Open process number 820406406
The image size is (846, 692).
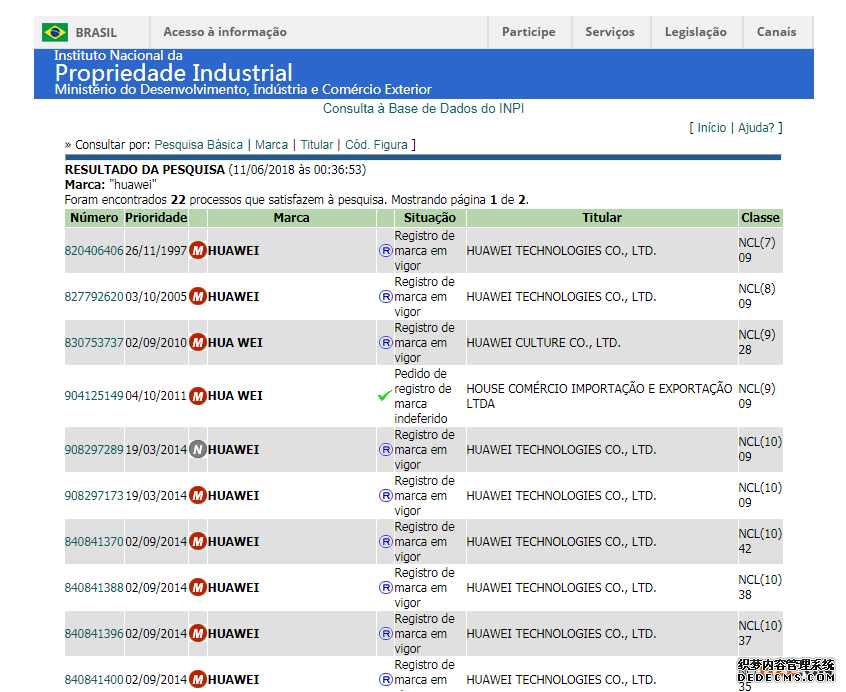(94, 251)
